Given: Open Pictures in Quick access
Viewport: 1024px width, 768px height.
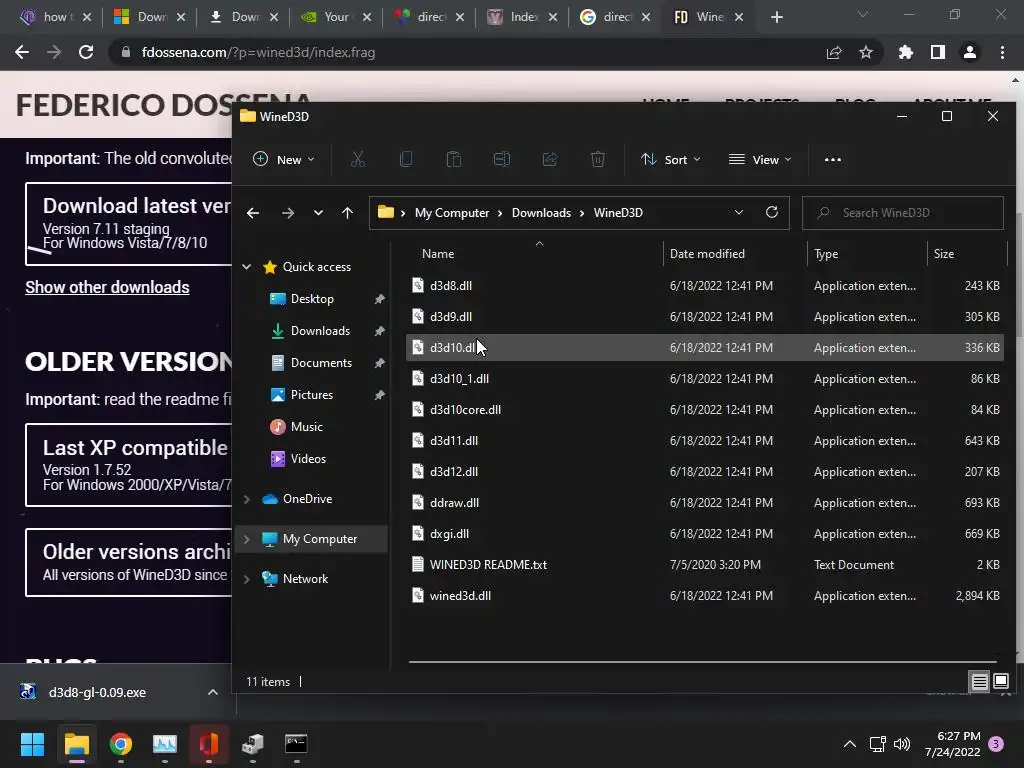Looking at the screenshot, I should (x=312, y=394).
